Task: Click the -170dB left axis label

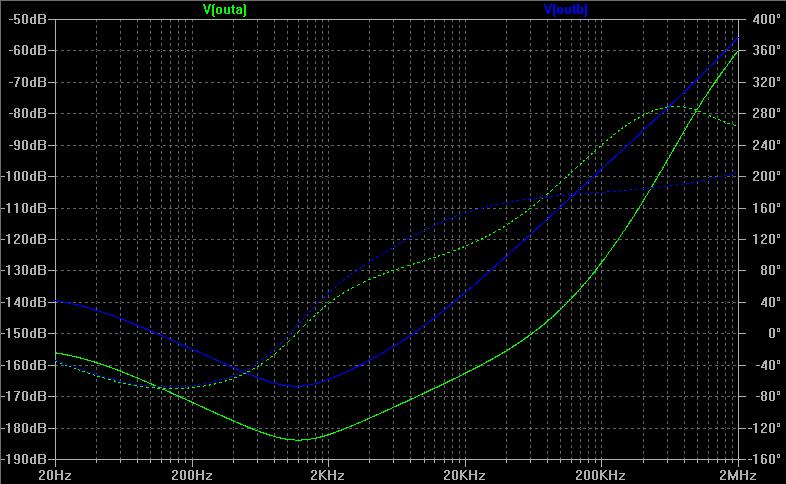Action: 24,396
